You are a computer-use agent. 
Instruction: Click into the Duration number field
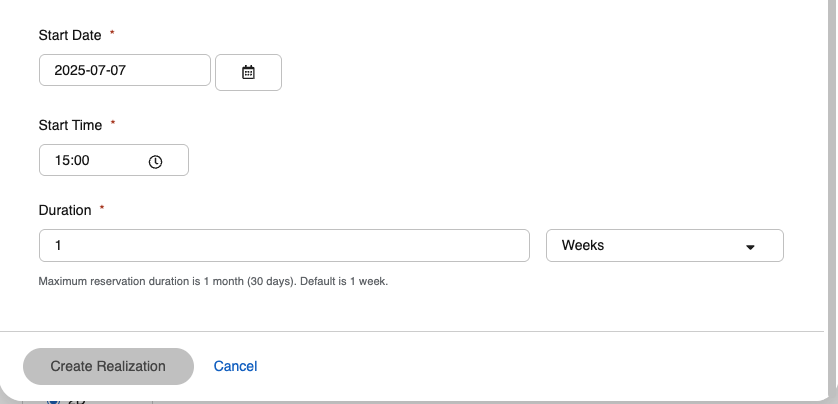[x=283, y=245]
